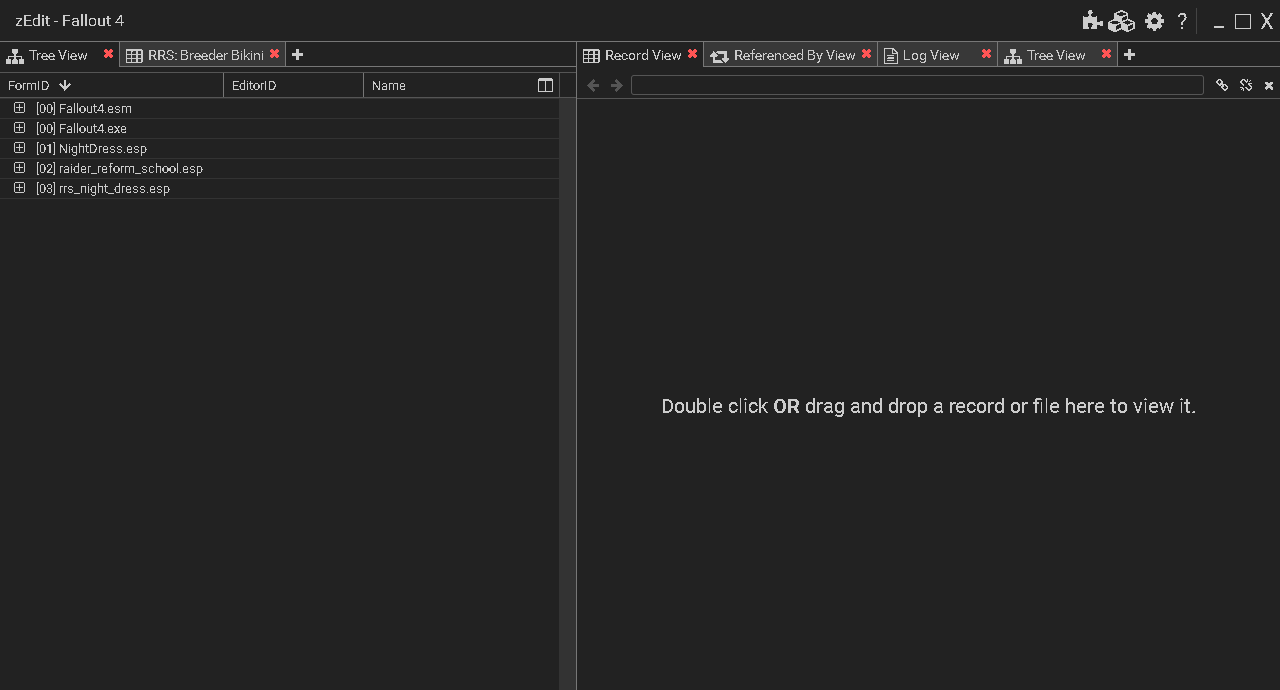This screenshot has width=1280, height=690.
Task: Expand the raider_reform_school.esp node
Action: click(x=19, y=168)
